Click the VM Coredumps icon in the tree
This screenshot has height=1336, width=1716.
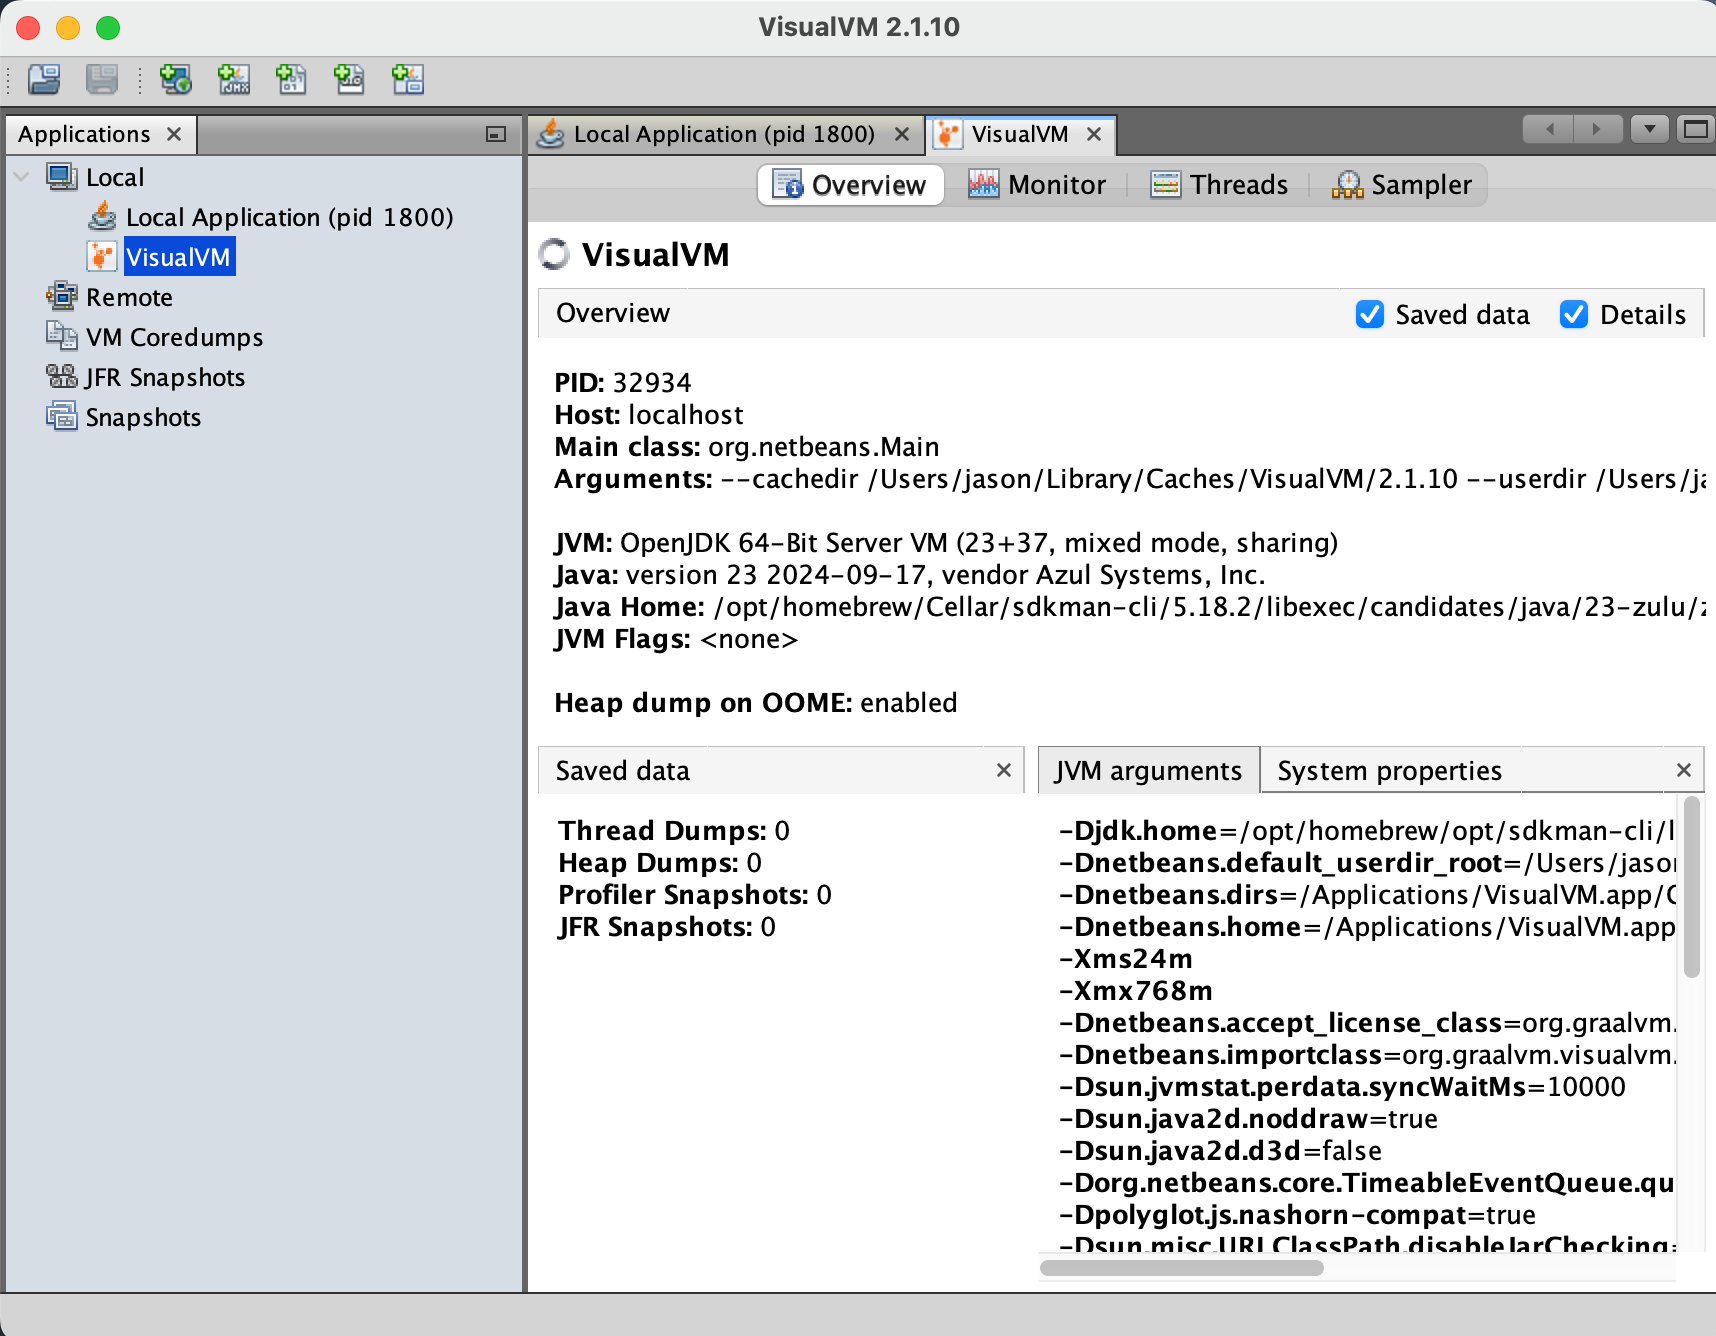(62, 337)
